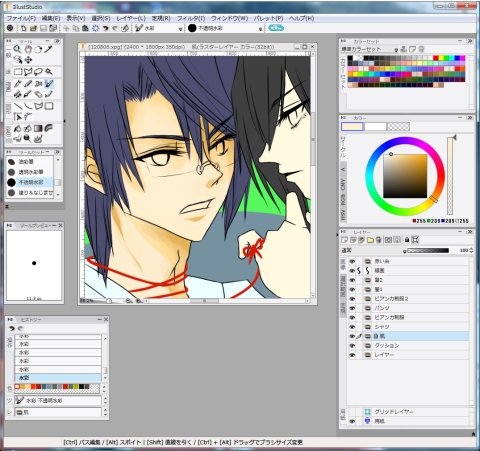
Task: Select the Eraser tool
Action: 38,94
